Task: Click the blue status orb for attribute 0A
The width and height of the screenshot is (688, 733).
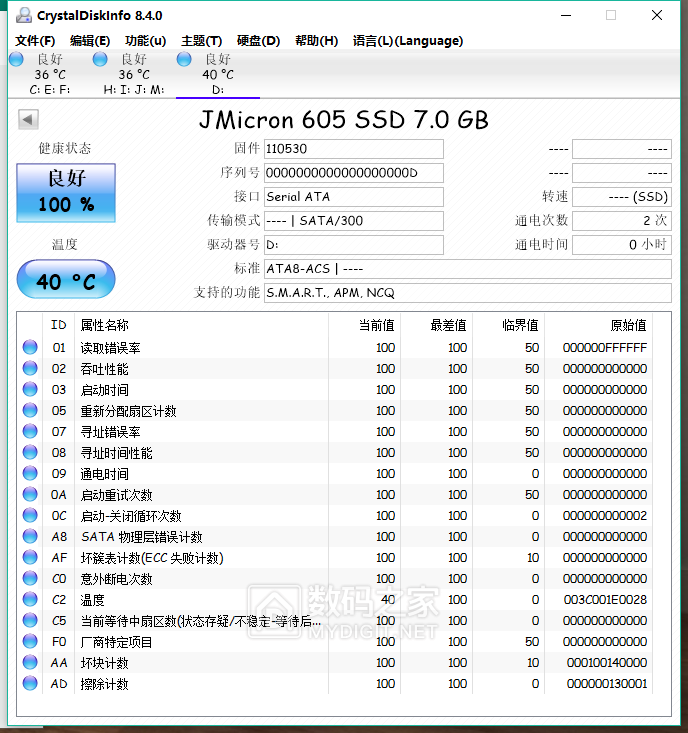Action: [30, 495]
